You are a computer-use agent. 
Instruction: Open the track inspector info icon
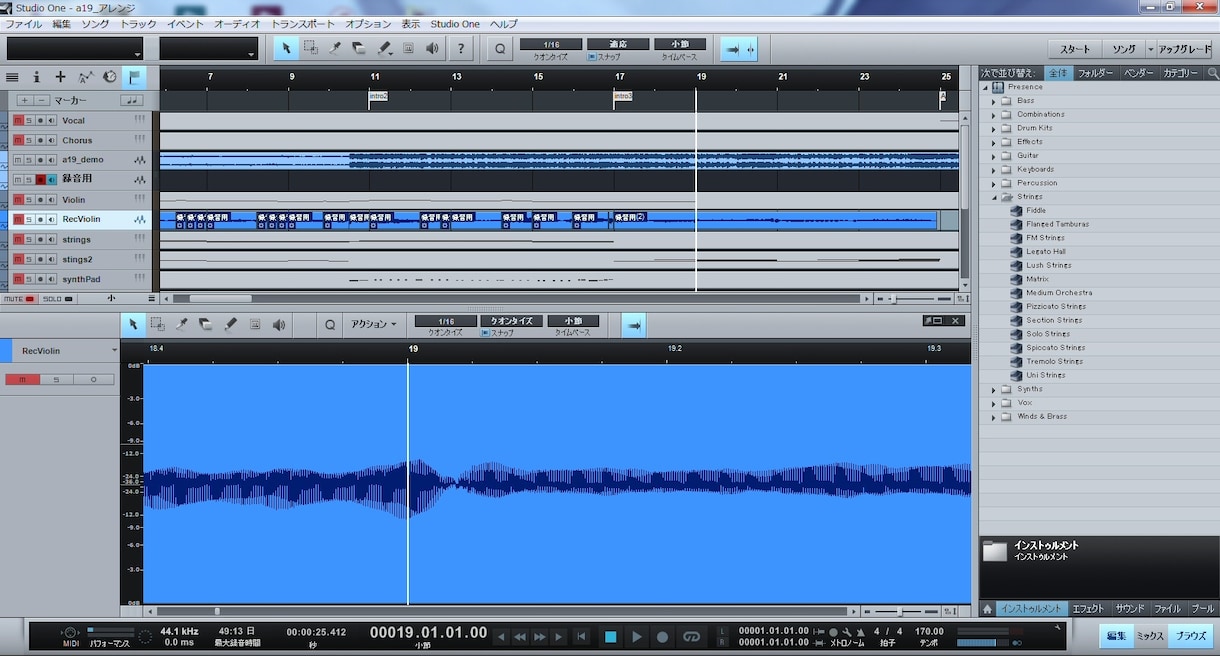pos(36,77)
